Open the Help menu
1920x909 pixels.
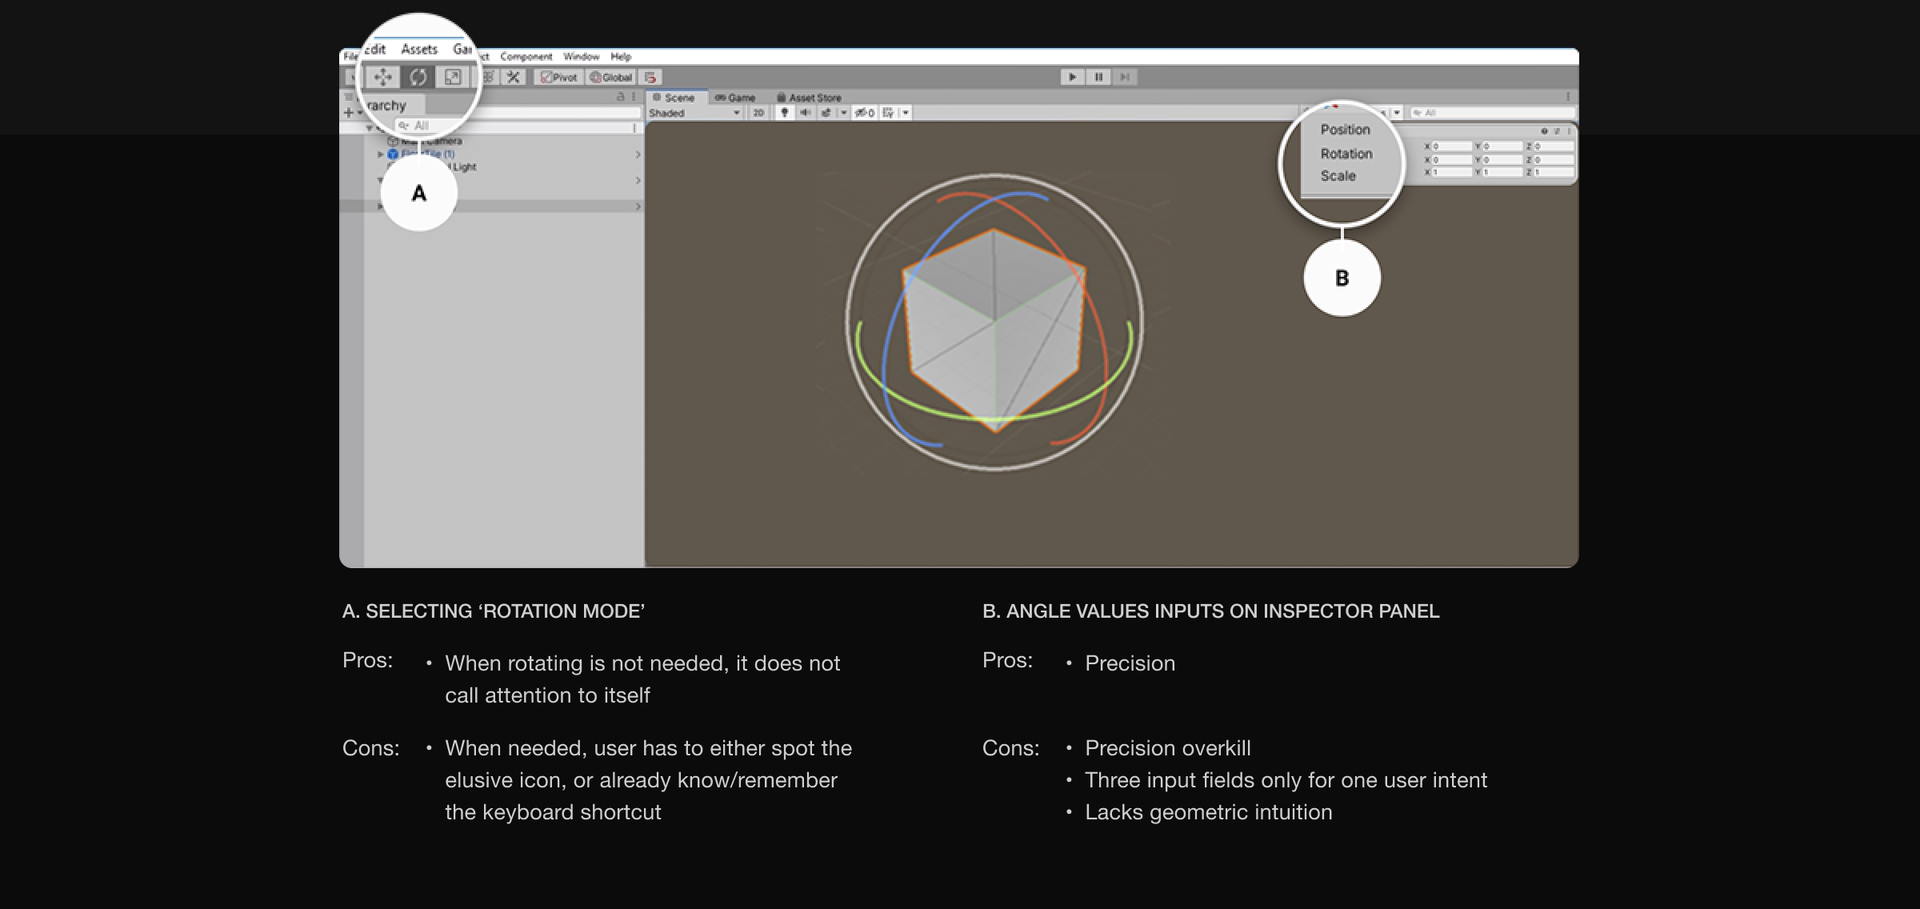[x=621, y=57]
